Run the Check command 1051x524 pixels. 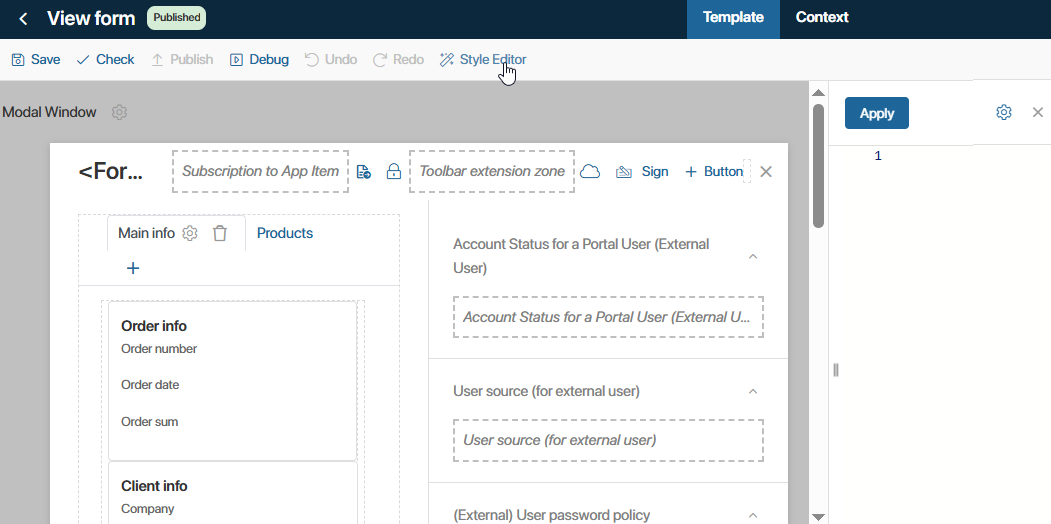(105, 60)
